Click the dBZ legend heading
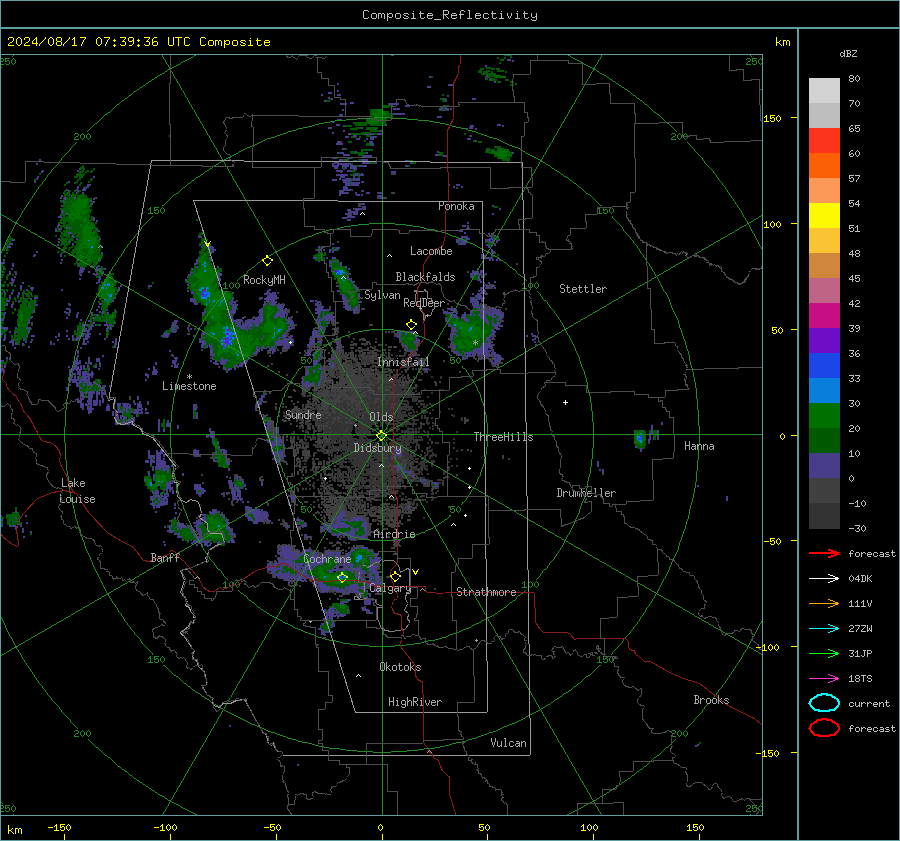Screen dimensions: 900x841 (848, 53)
